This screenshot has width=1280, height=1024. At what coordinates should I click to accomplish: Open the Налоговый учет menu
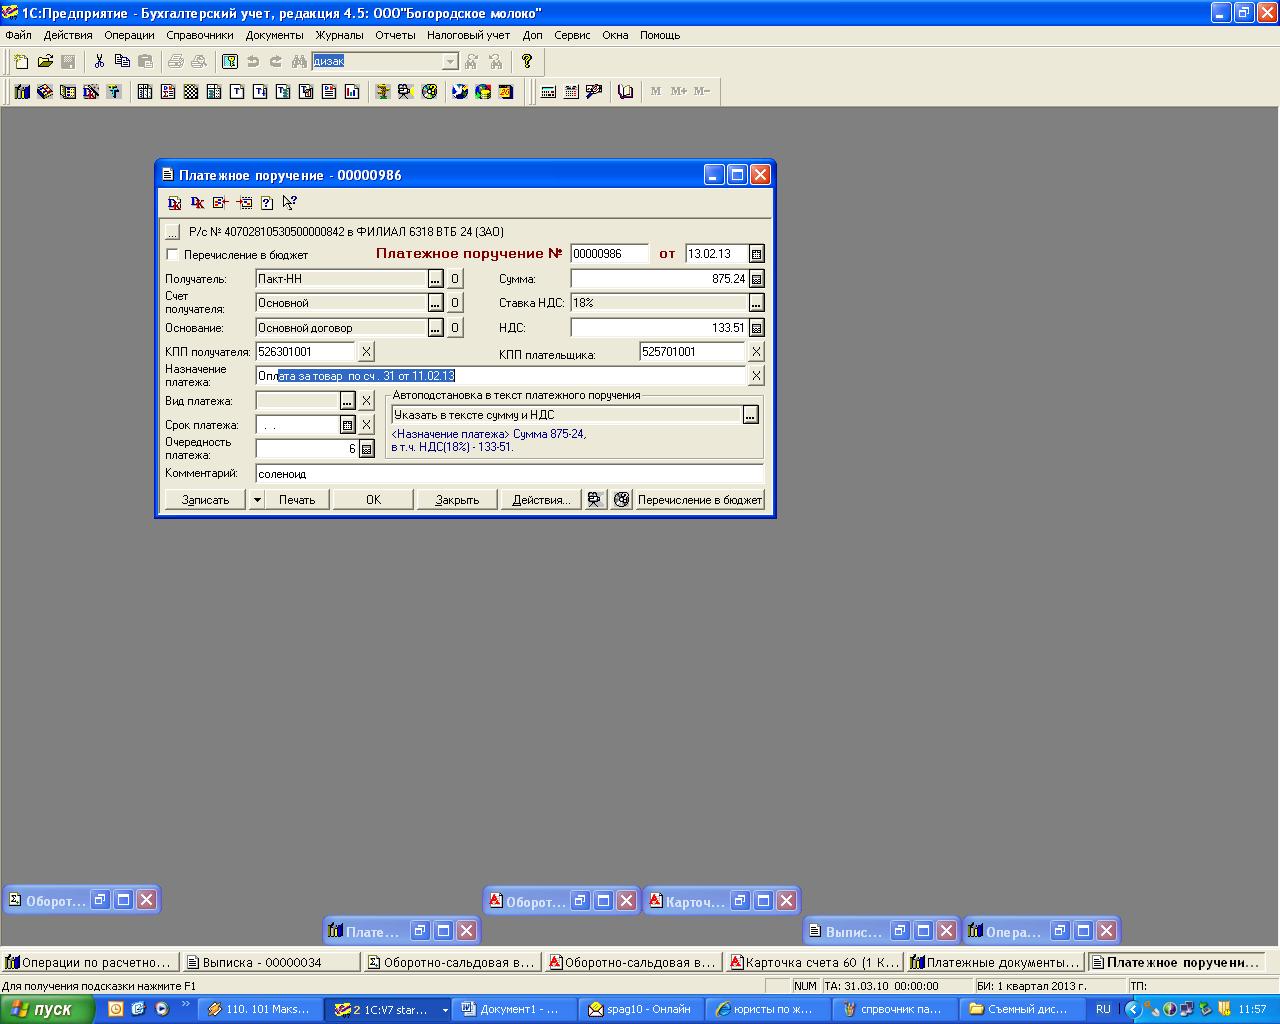pos(468,35)
